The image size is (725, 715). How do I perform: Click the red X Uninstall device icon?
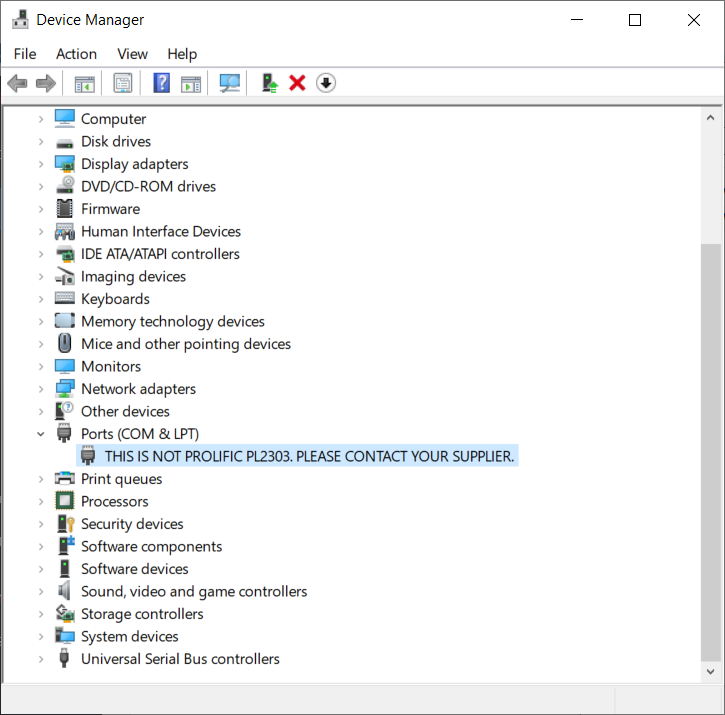click(x=297, y=83)
